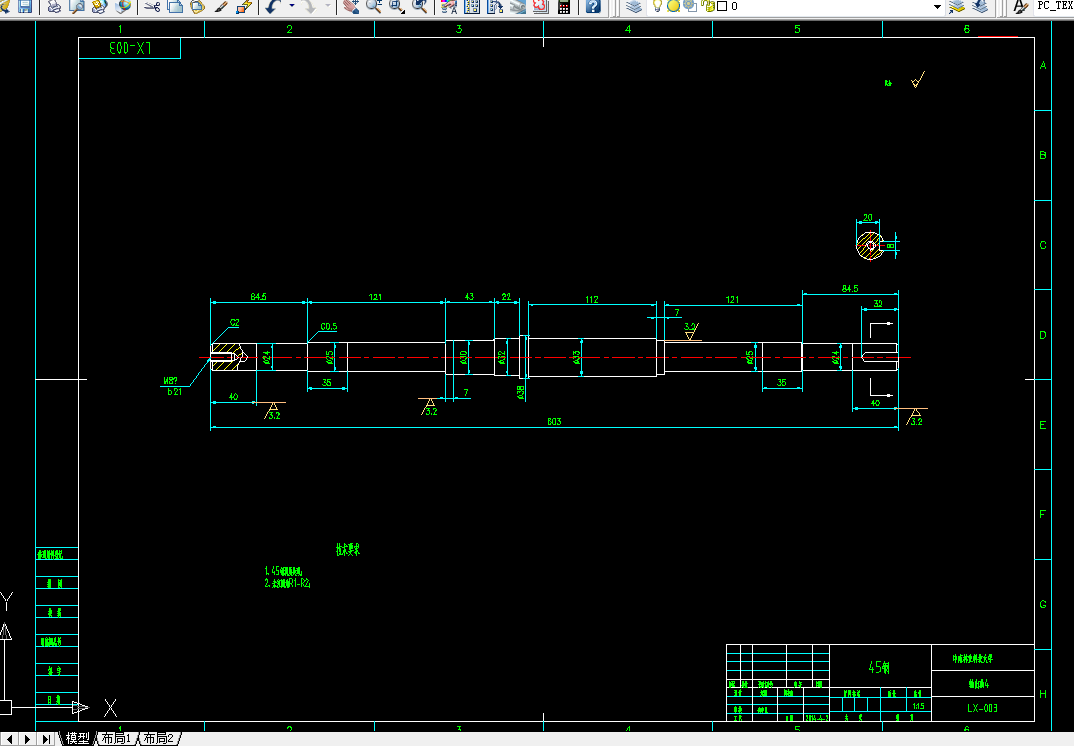Toggle layer 0 on/off light bulb
Image resolution: width=1074 pixels, height=746 pixels.
coord(658,6)
